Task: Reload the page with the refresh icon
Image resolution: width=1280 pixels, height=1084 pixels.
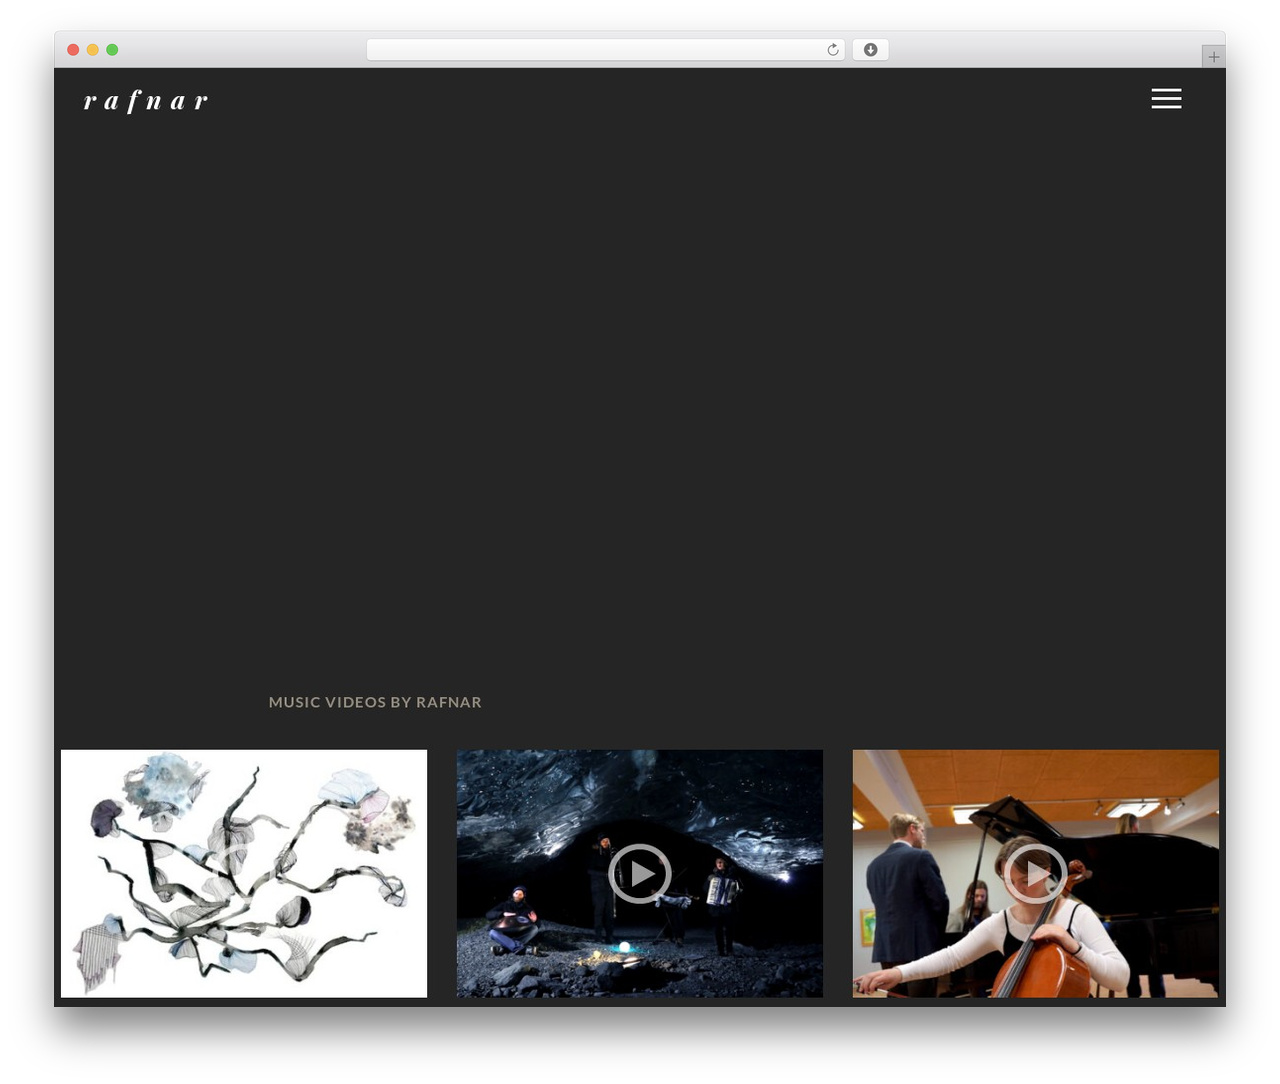Action: (832, 50)
